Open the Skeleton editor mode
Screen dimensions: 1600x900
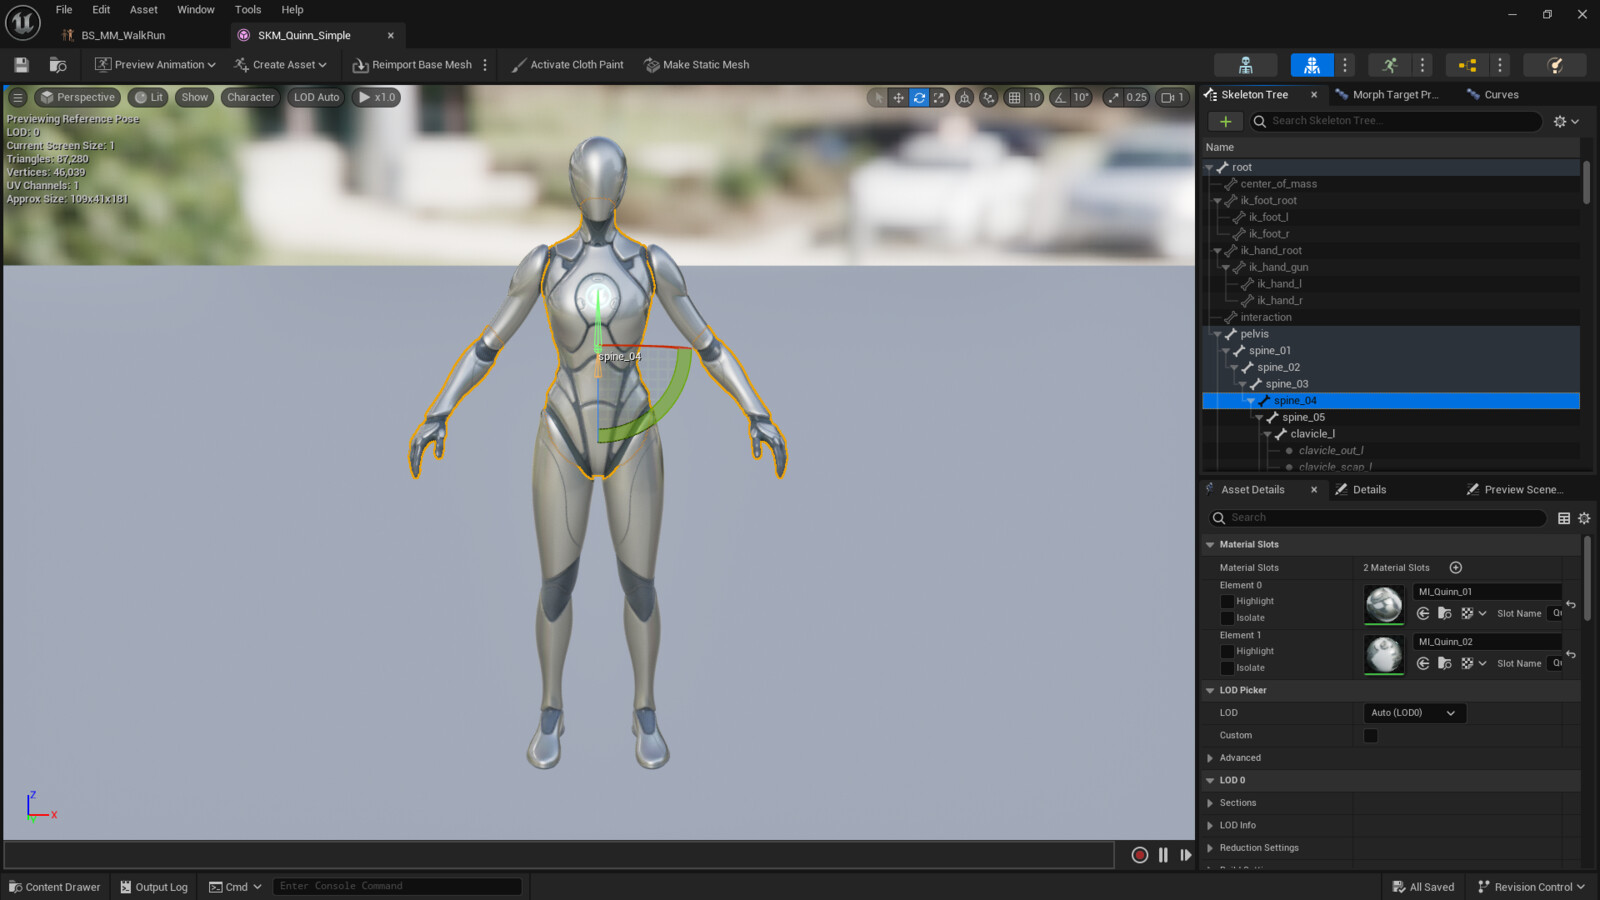click(x=1245, y=65)
